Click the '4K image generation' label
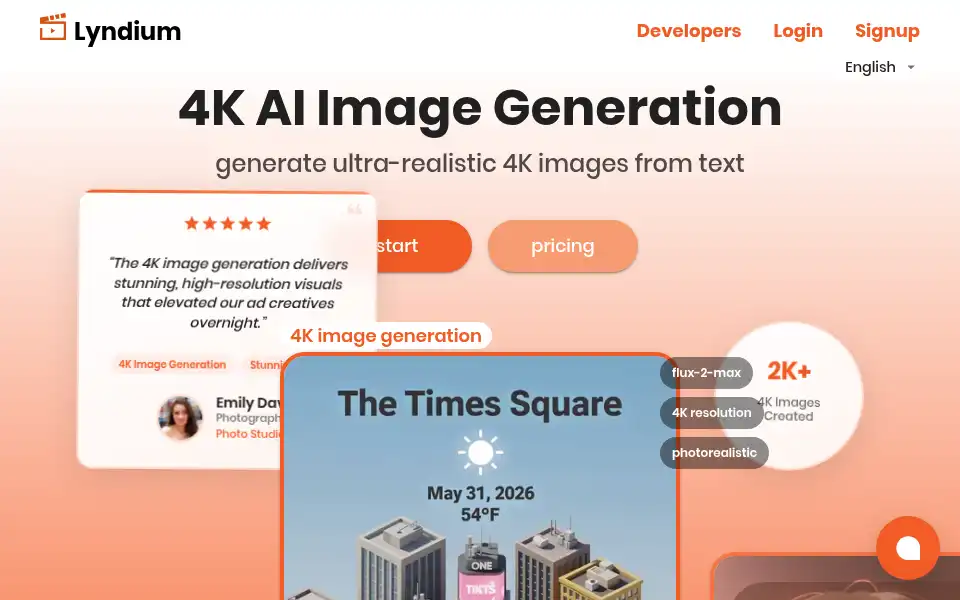This screenshot has width=960, height=600. tap(386, 336)
